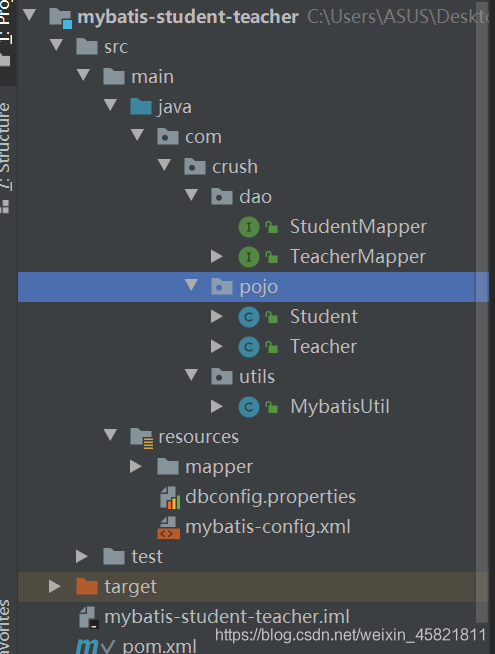Select dbconfig.properties in the tree
The image size is (495, 654).
tap(270, 498)
